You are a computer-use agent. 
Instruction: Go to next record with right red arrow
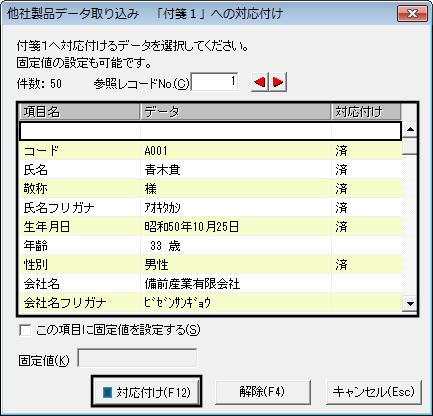click(x=278, y=82)
